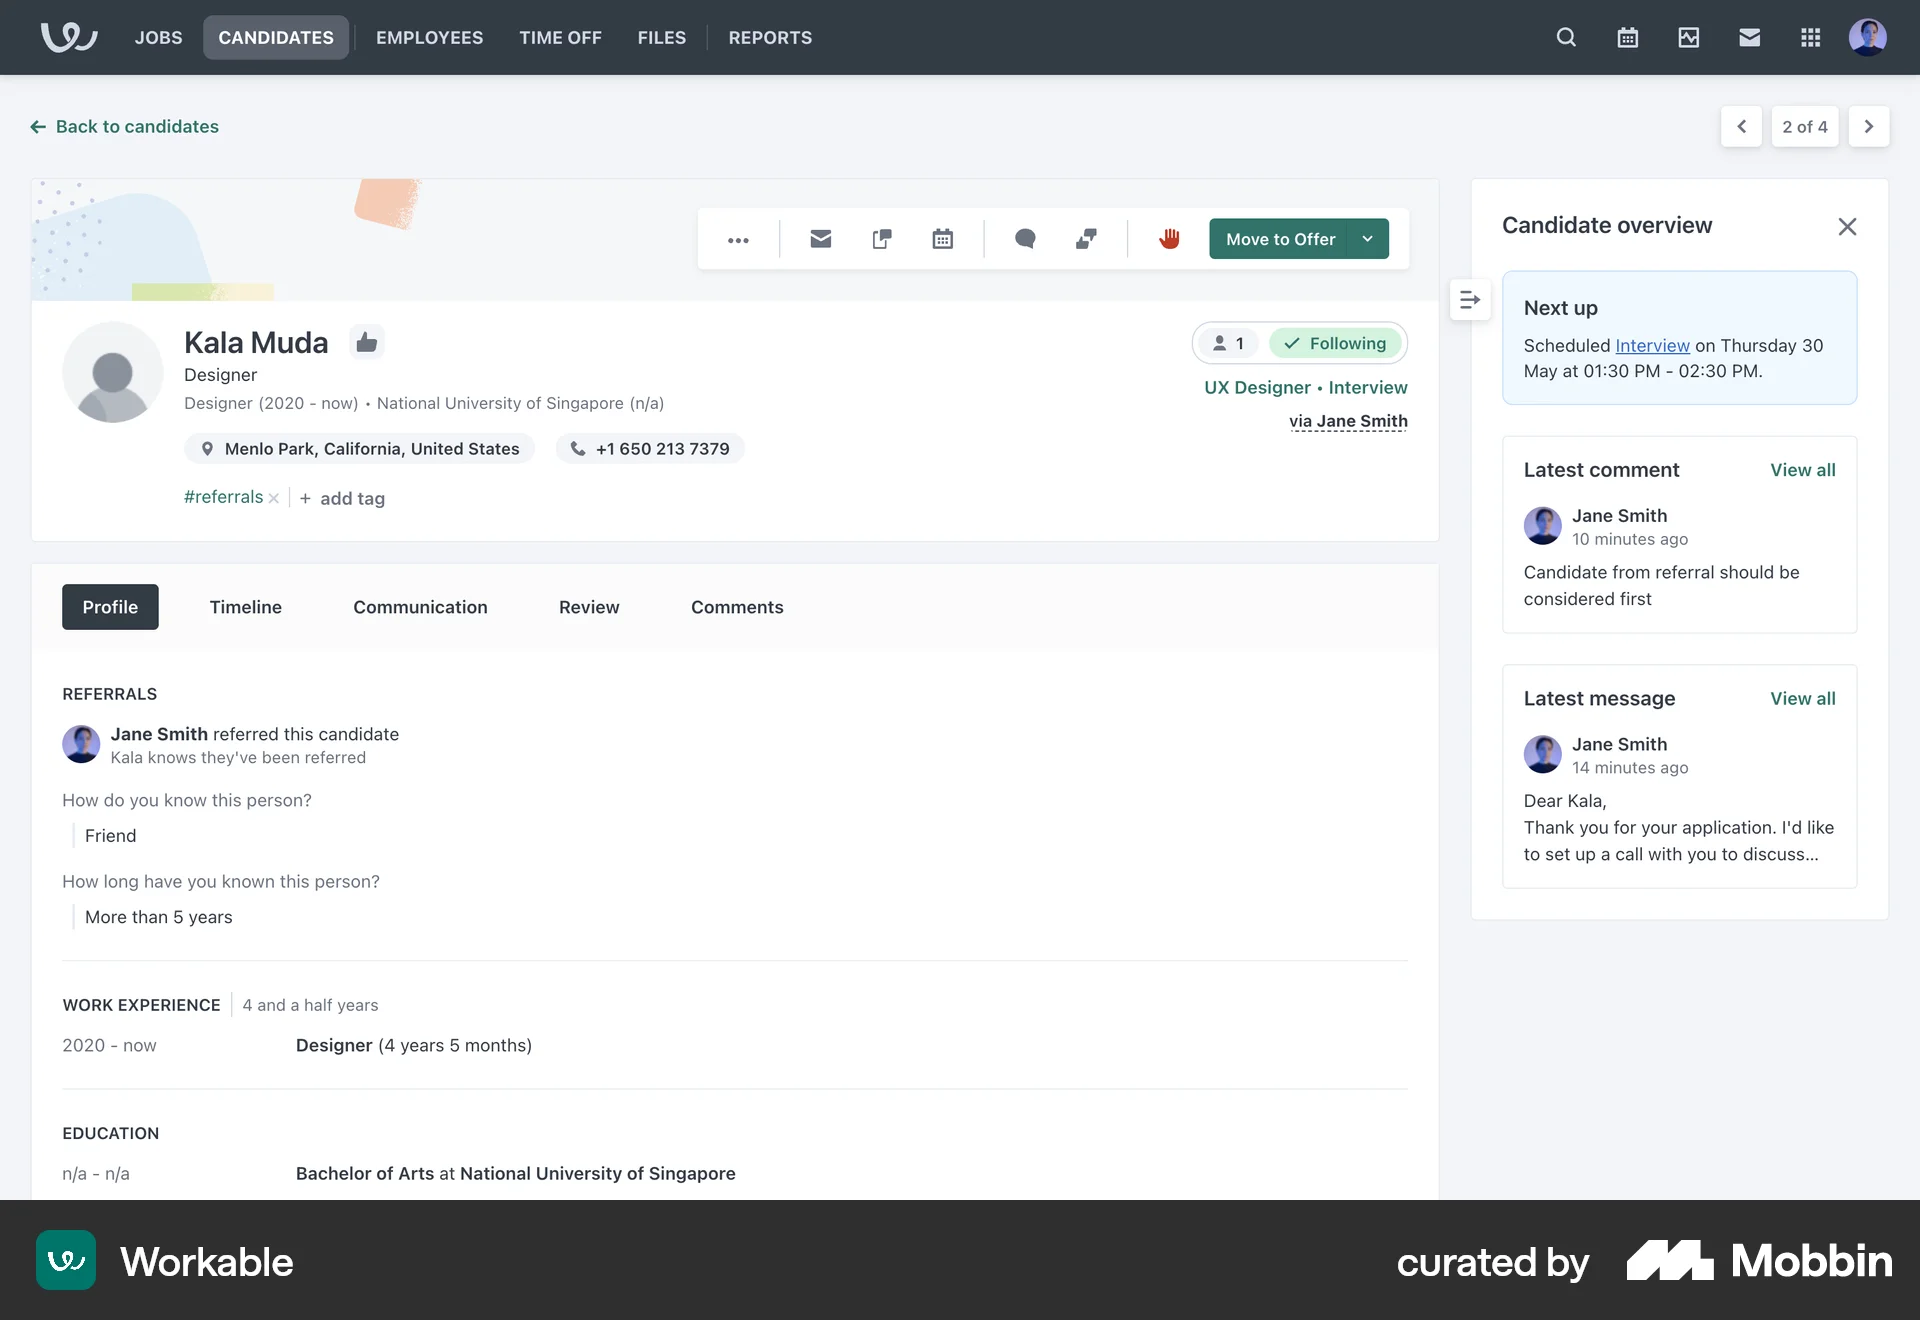Click the evaluation icon next to comment bubble
1920x1320 pixels.
tap(1085, 239)
